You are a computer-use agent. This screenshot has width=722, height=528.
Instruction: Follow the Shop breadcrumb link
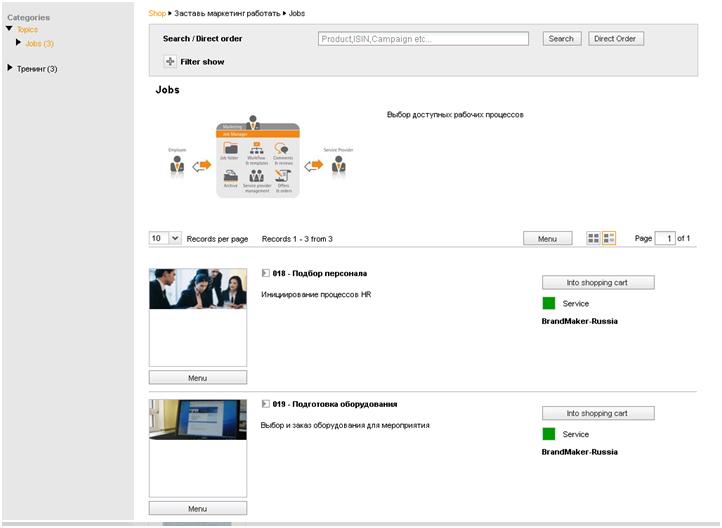pyautogui.click(x=157, y=13)
